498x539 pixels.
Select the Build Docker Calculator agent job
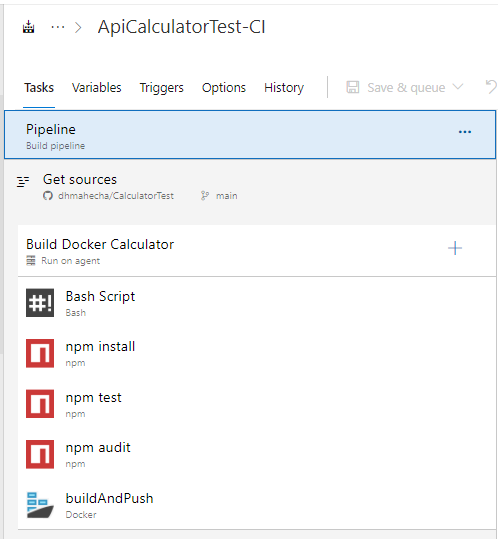257,251
